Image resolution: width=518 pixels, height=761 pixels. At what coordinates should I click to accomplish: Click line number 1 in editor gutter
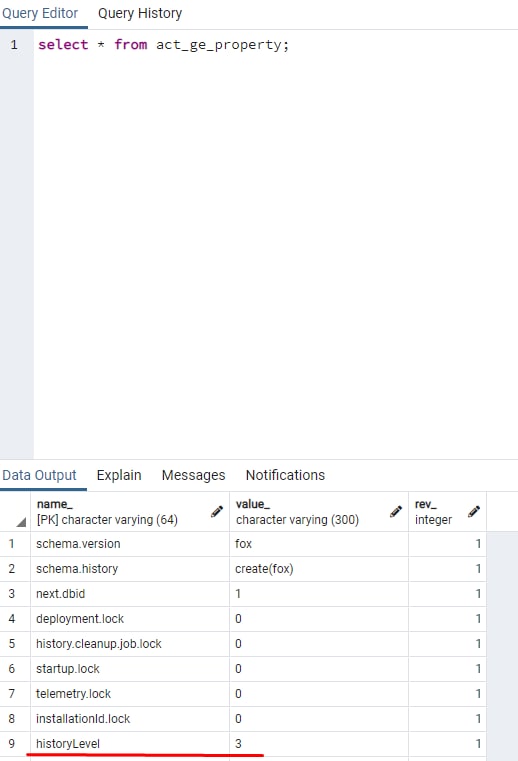(x=14, y=45)
